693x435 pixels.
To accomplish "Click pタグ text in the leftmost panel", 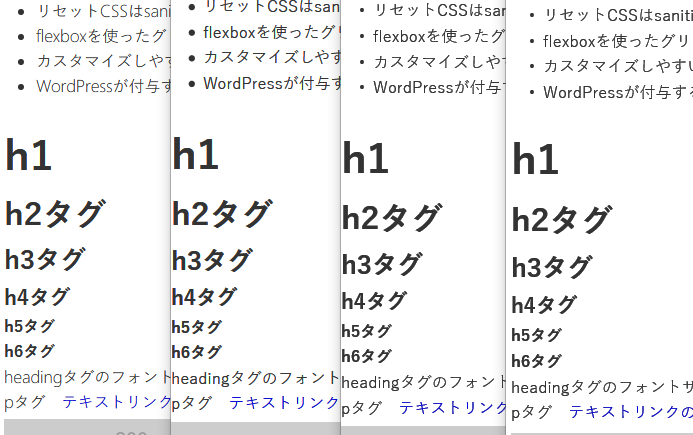I will [x=25, y=403].
